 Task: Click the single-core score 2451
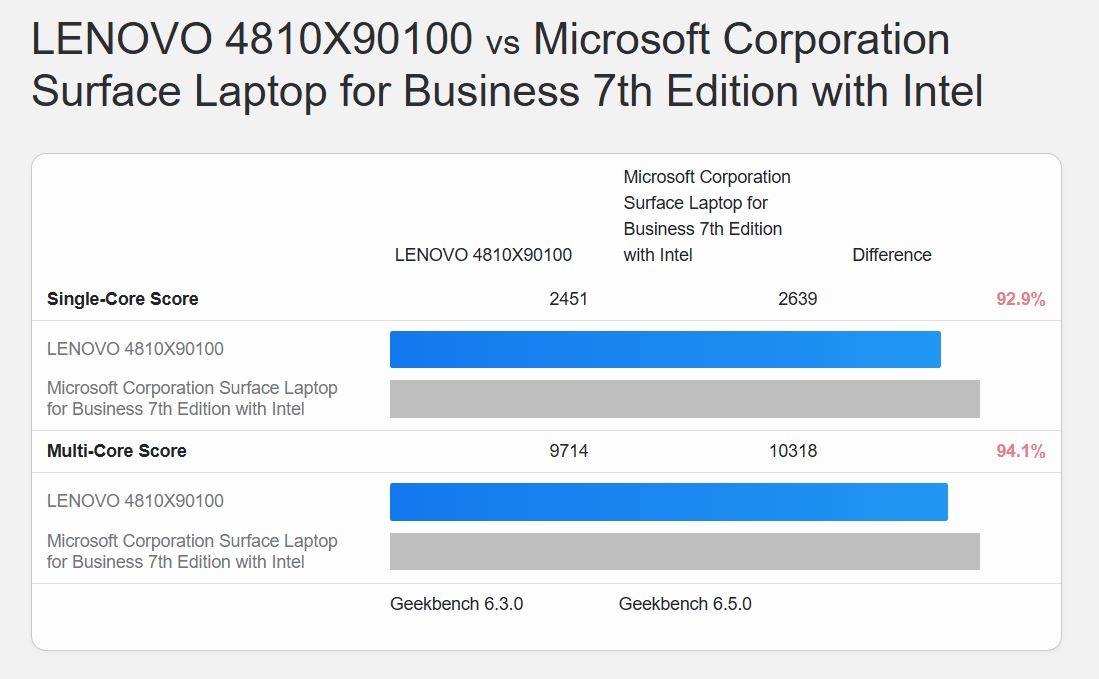(568, 299)
